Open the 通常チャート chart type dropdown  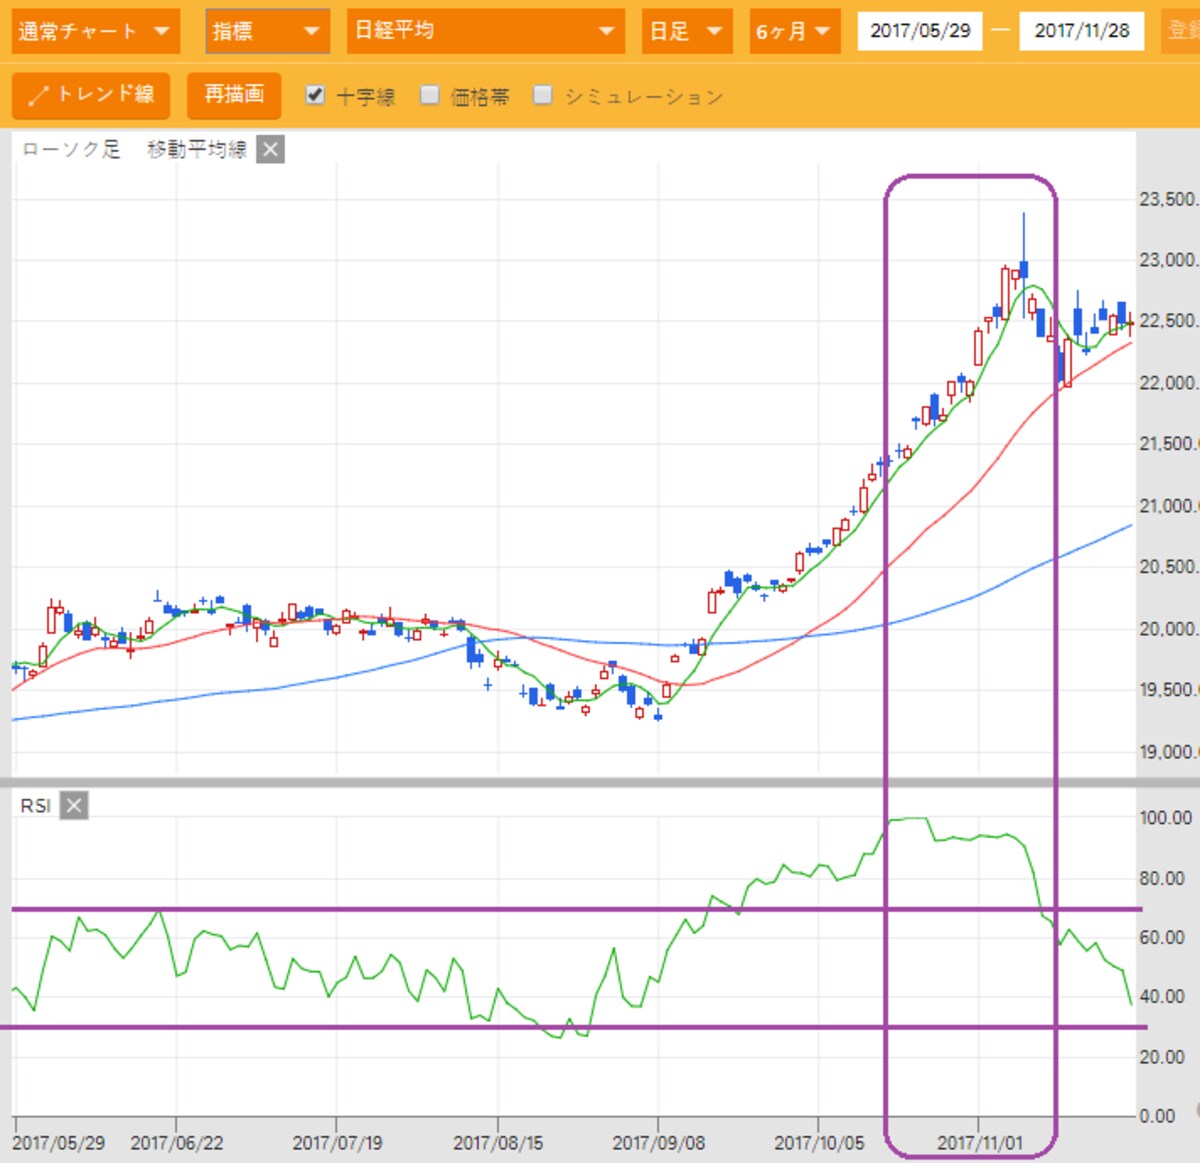pos(96,32)
